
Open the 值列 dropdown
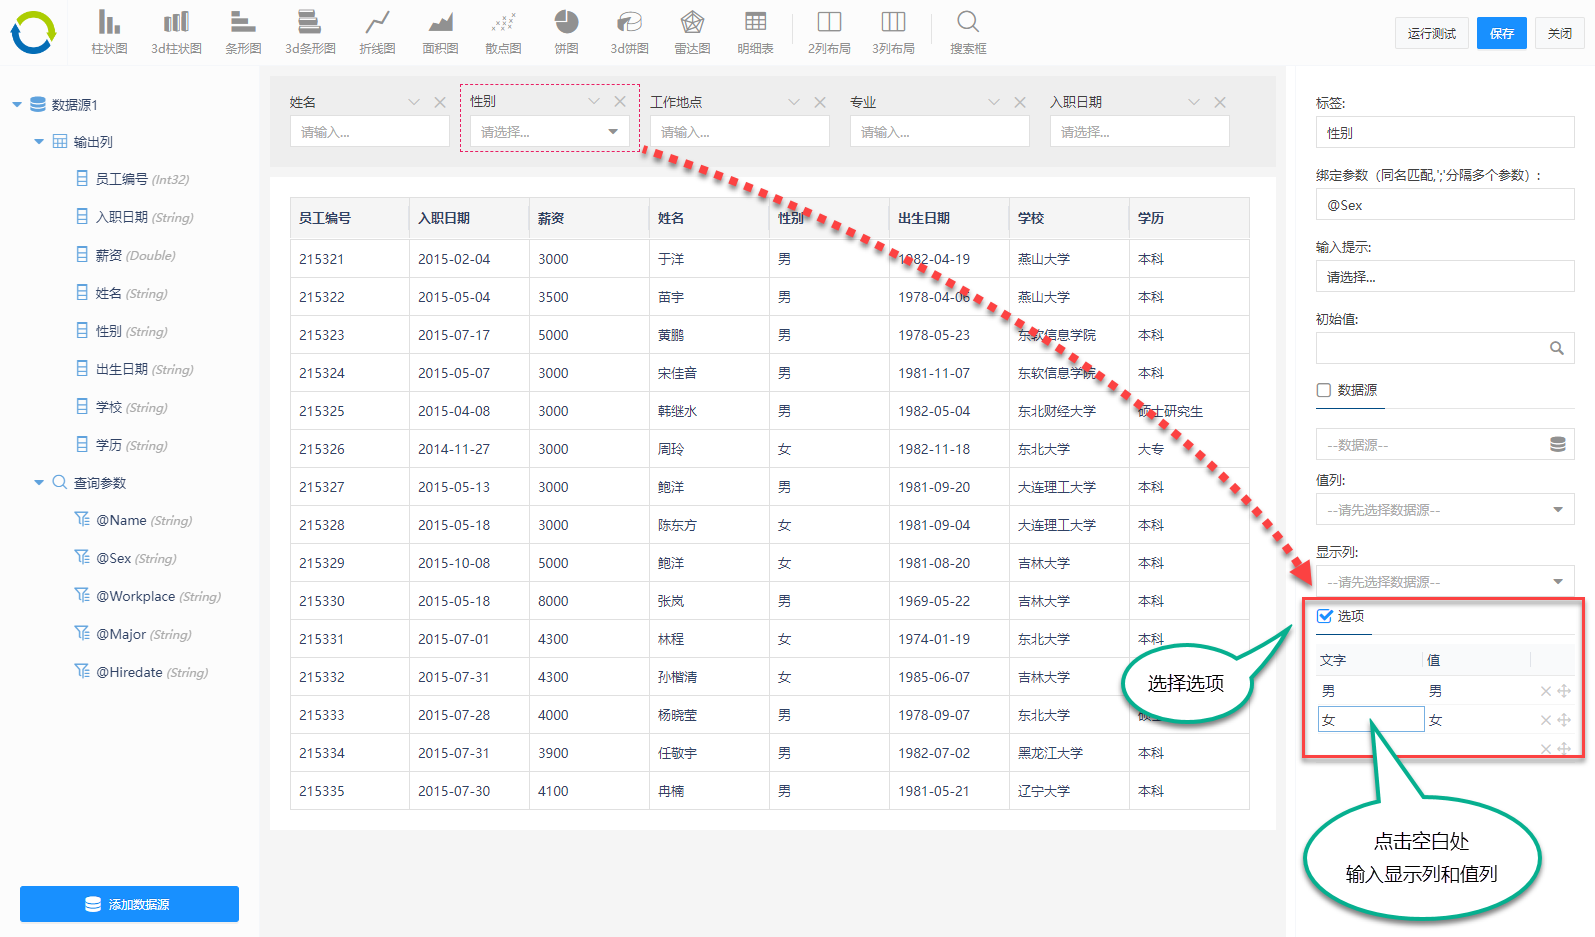(1445, 510)
